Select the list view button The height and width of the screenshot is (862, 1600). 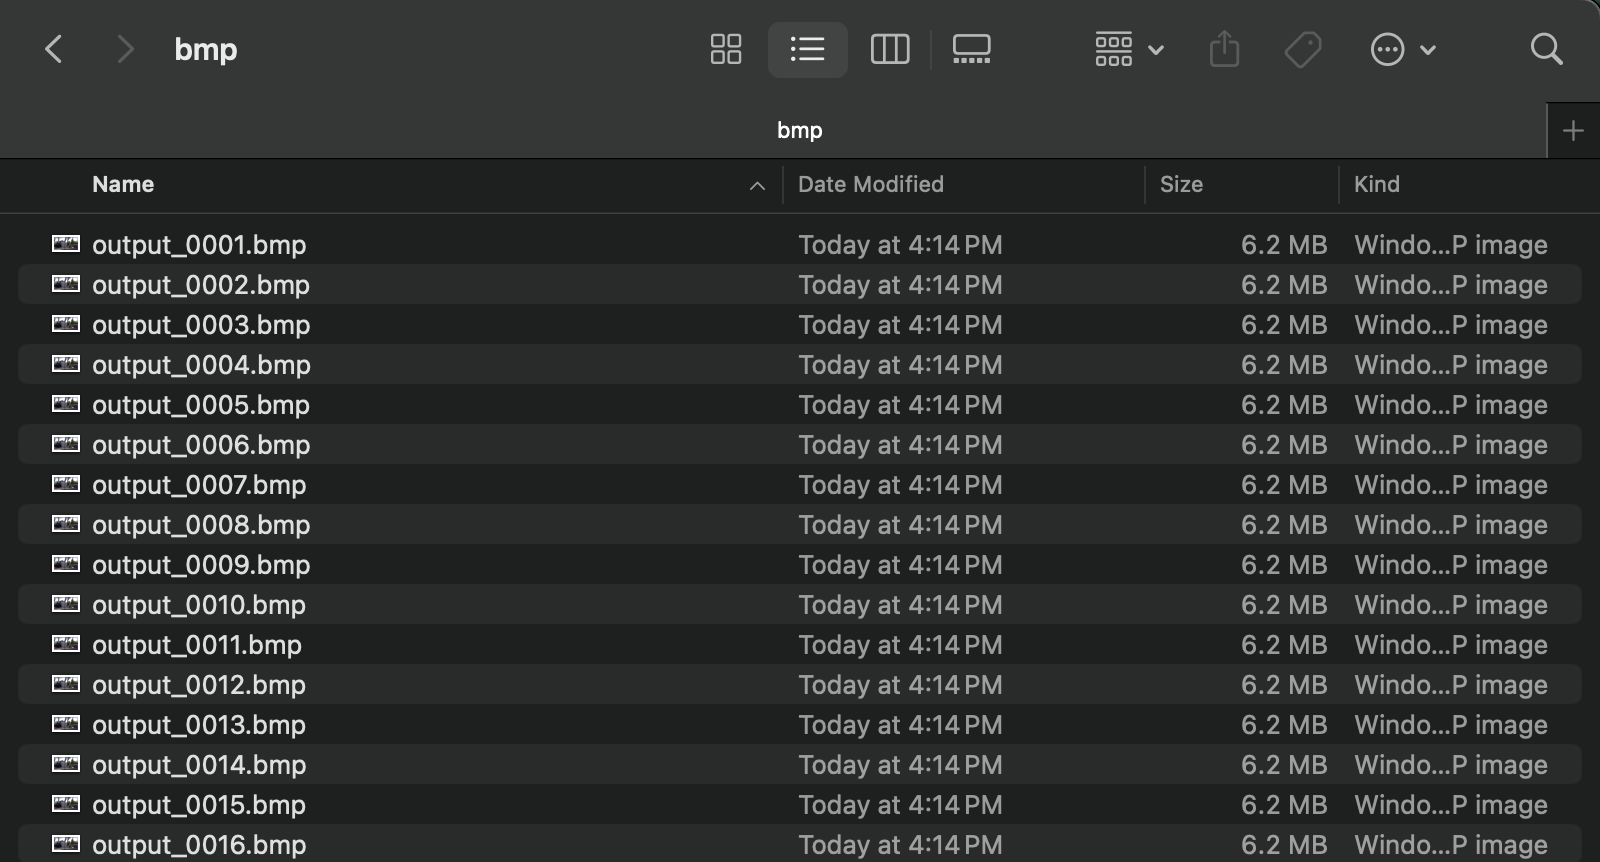pyautogui.click(x=807, y=49)
